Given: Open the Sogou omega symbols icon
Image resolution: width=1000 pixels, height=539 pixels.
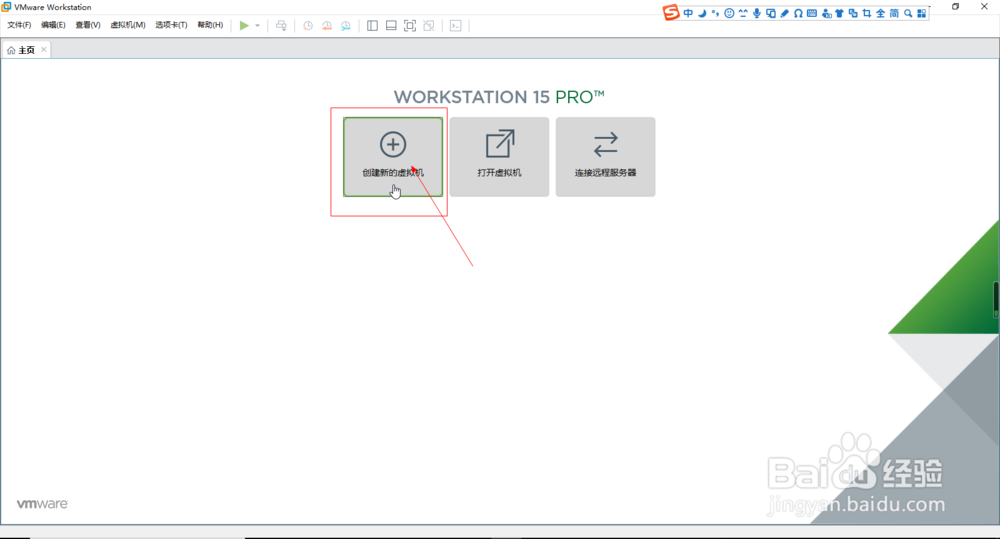Looking at the screenshot, I should [798, 13].
